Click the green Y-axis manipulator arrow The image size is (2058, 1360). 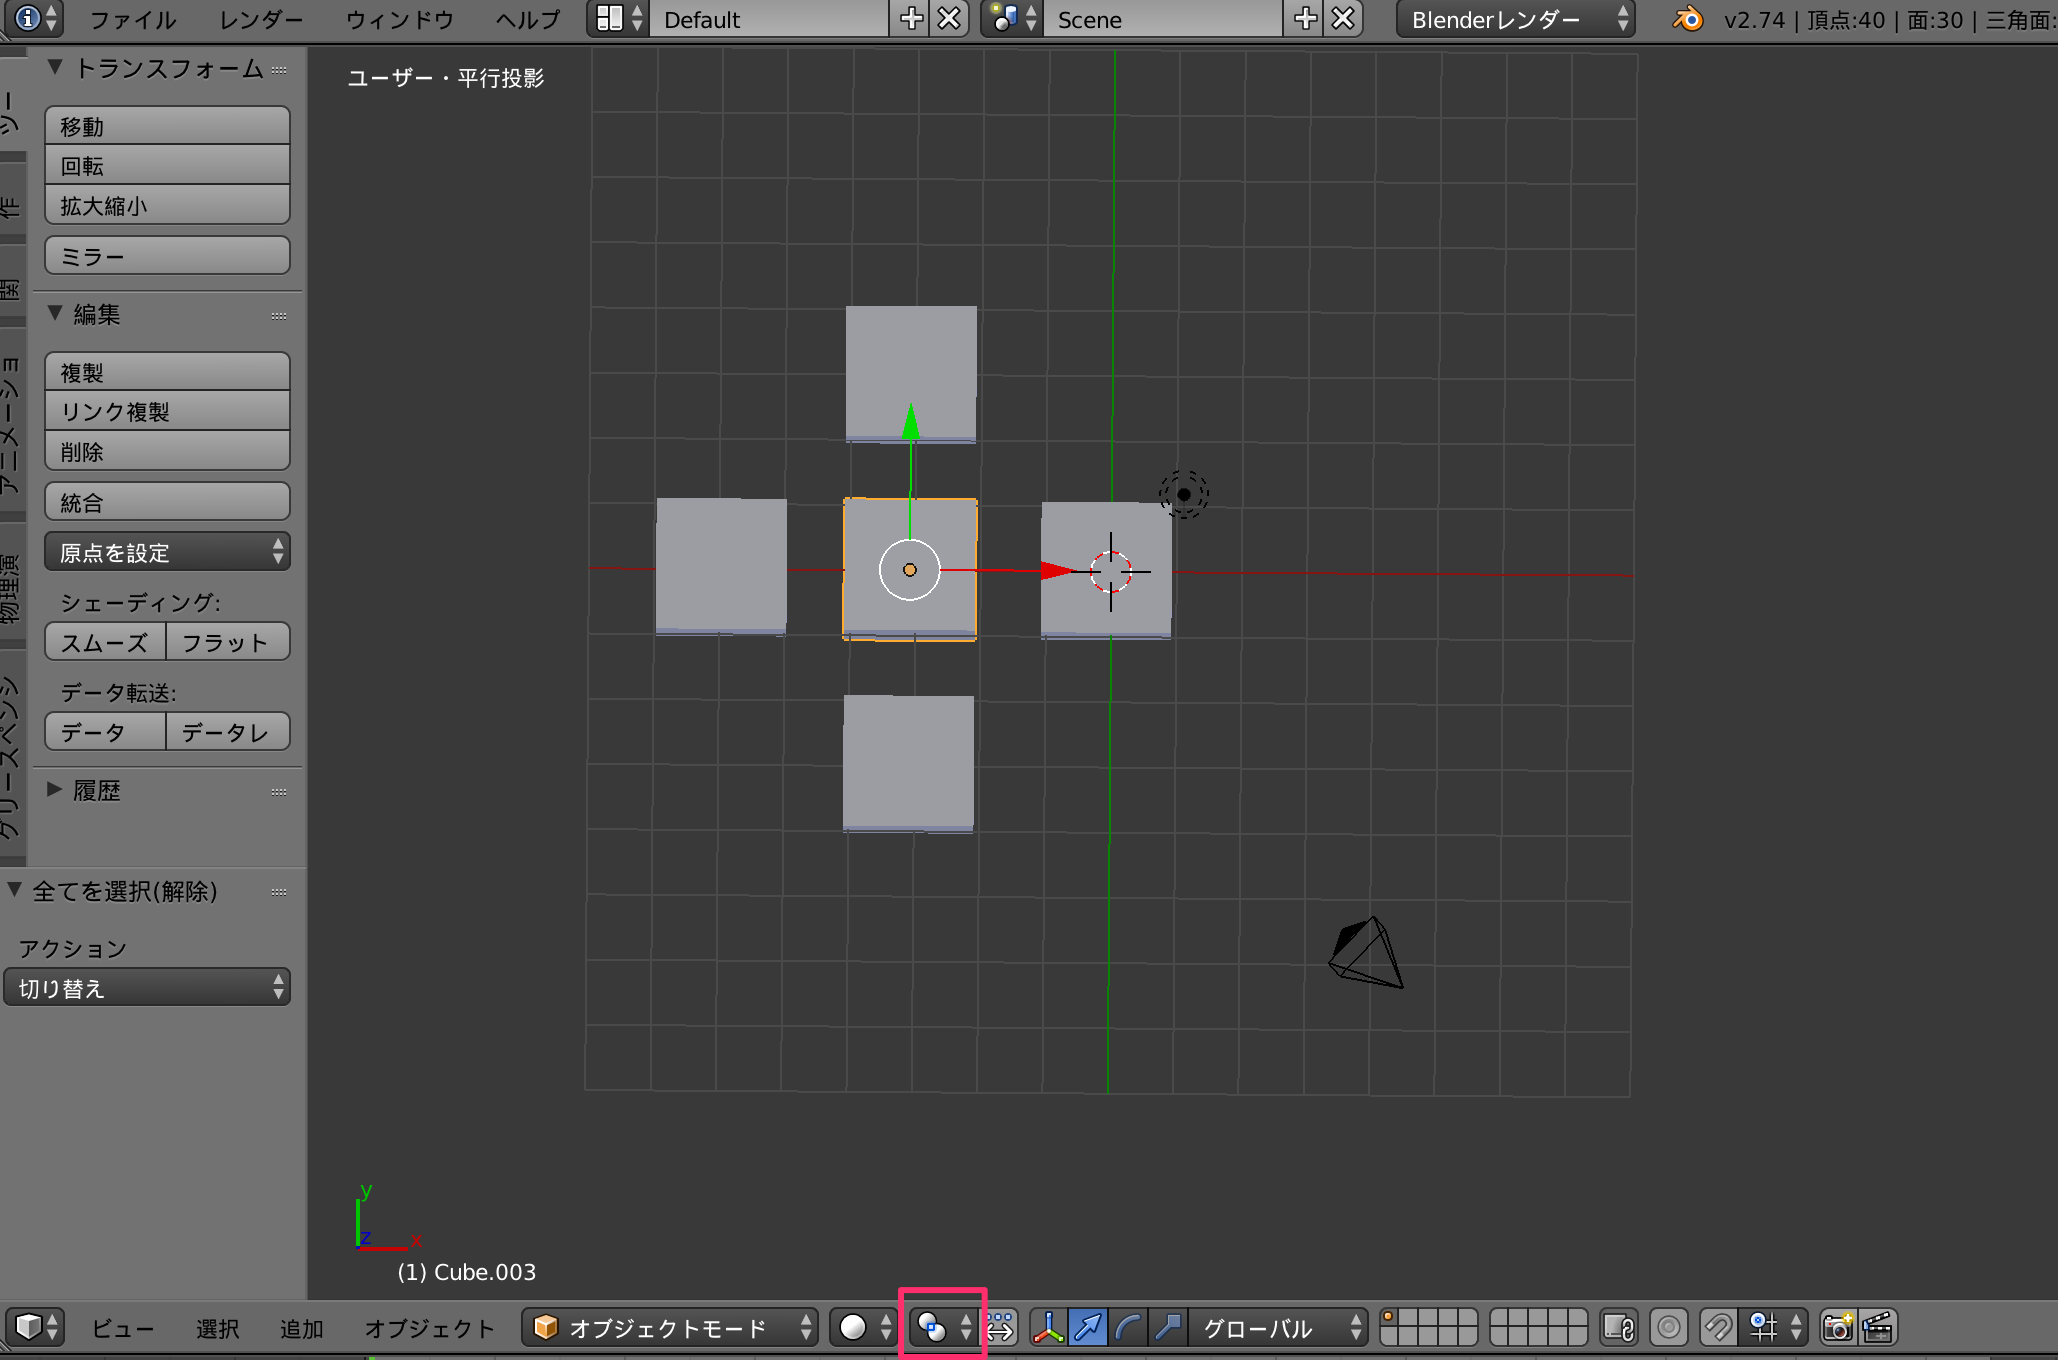click(910, 423)
